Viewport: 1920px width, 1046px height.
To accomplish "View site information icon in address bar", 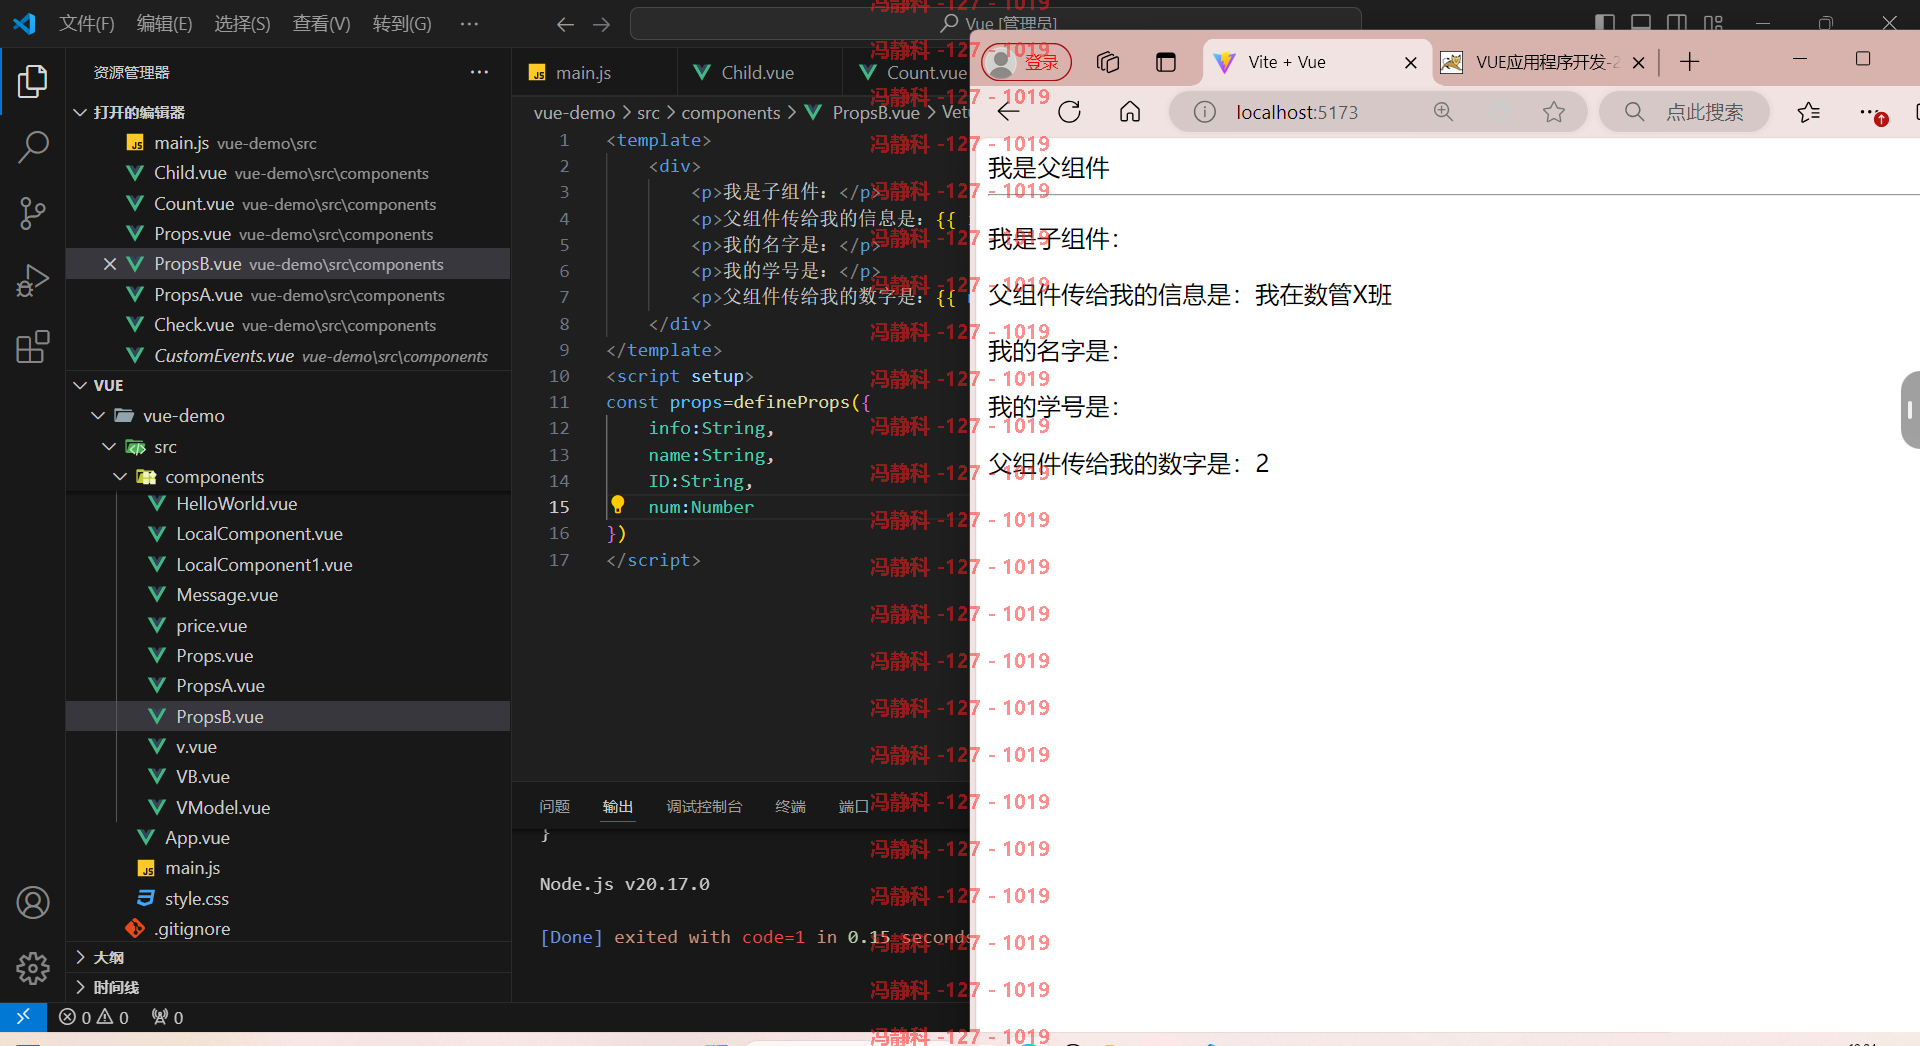I will click(x=1205, y=112).
